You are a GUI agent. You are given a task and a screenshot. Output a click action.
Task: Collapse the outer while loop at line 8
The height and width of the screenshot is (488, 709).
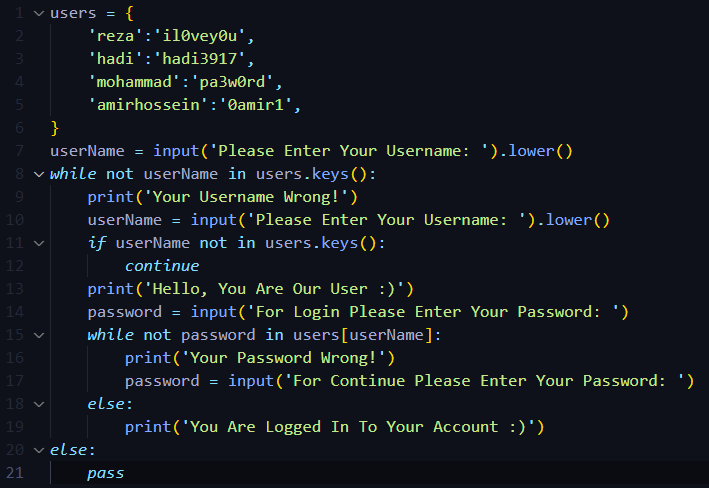39,174
